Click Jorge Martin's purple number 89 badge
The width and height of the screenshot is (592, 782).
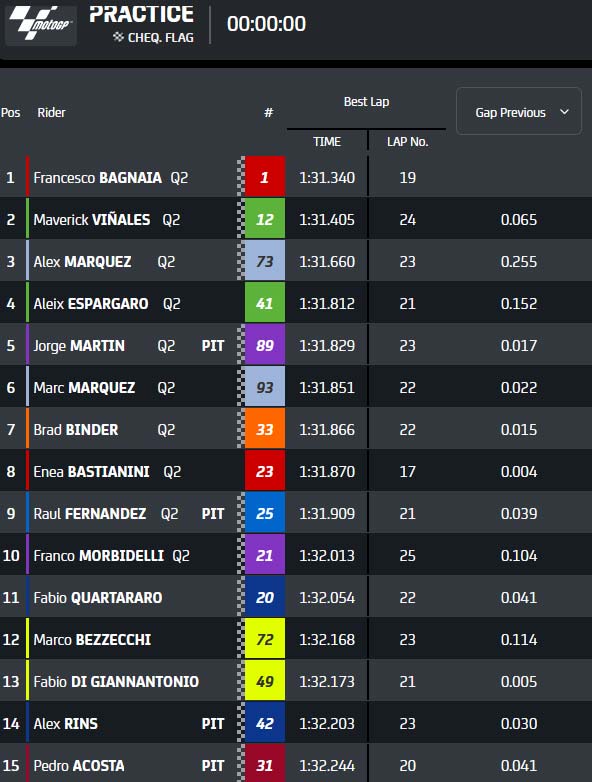(x=265, y=345)
